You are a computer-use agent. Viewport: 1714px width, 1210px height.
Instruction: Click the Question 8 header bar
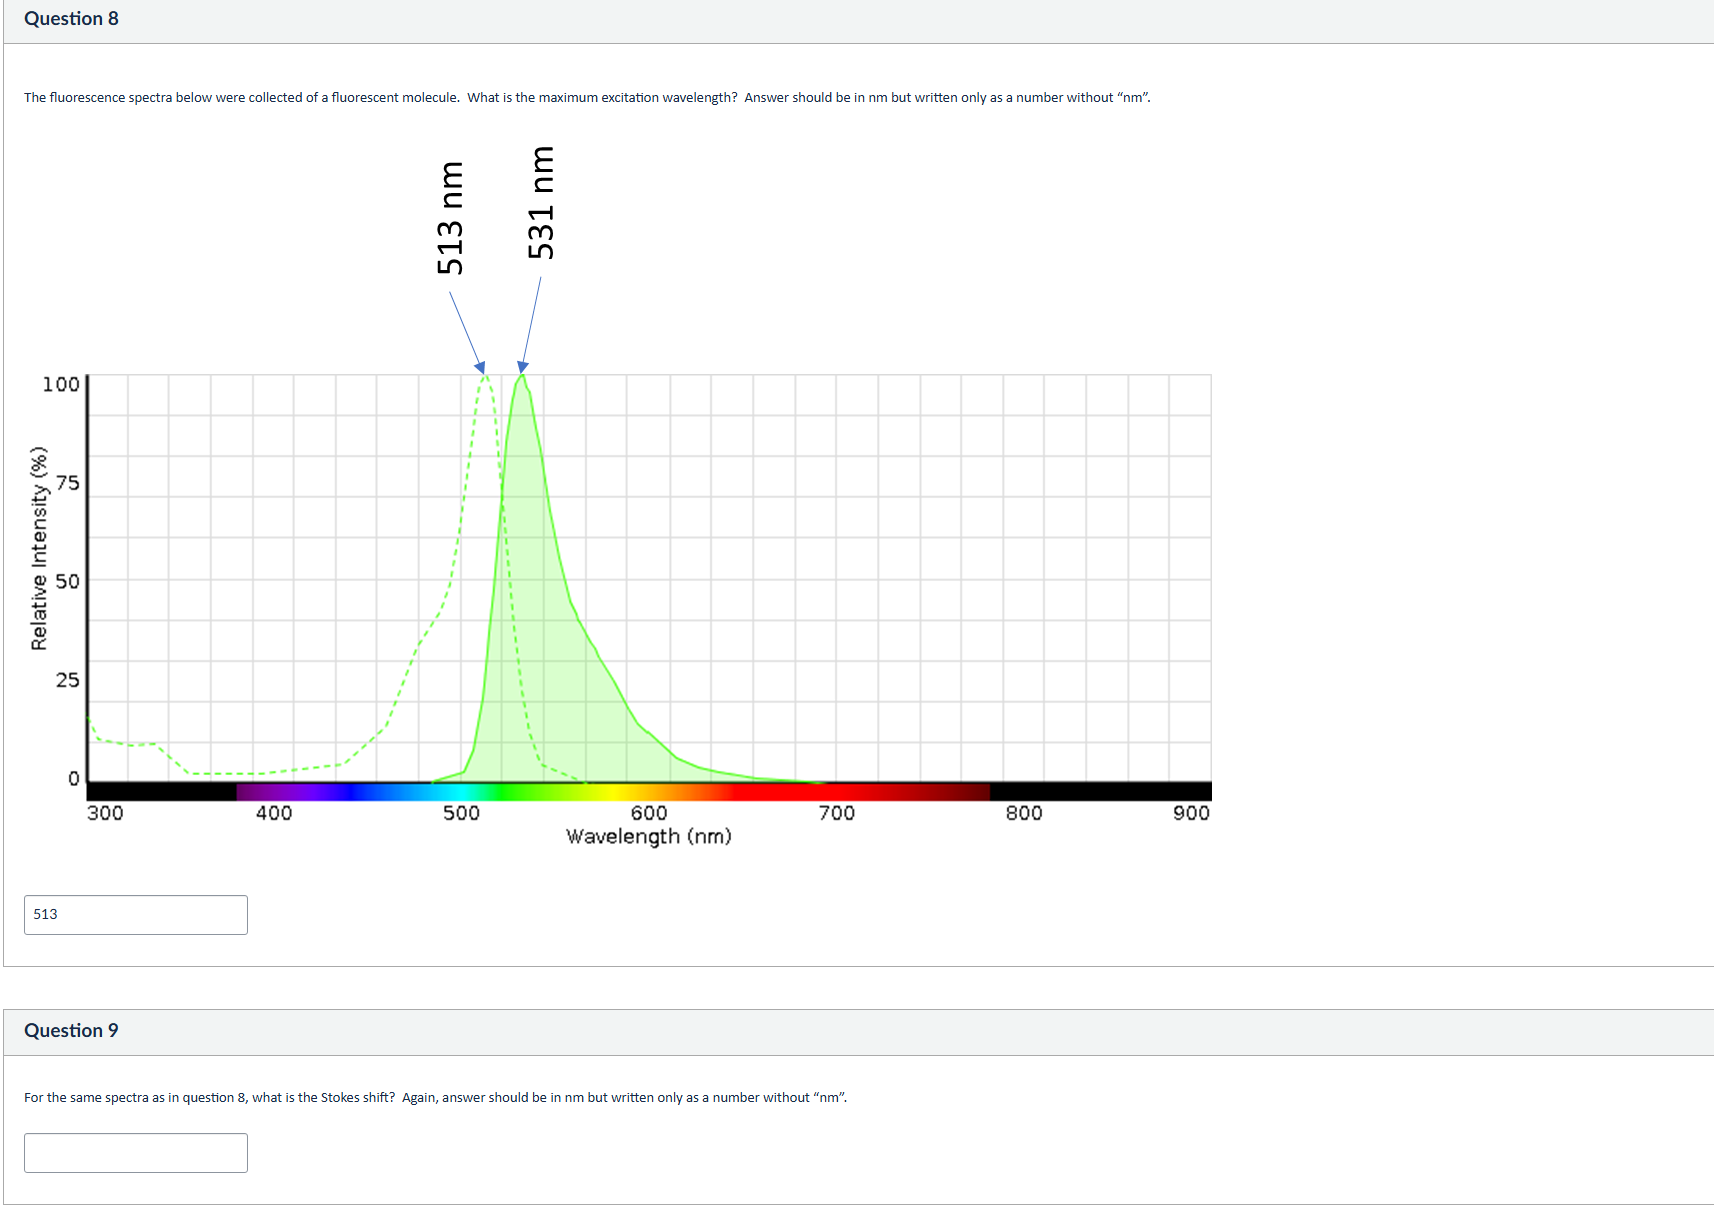(x=71, y=18)
